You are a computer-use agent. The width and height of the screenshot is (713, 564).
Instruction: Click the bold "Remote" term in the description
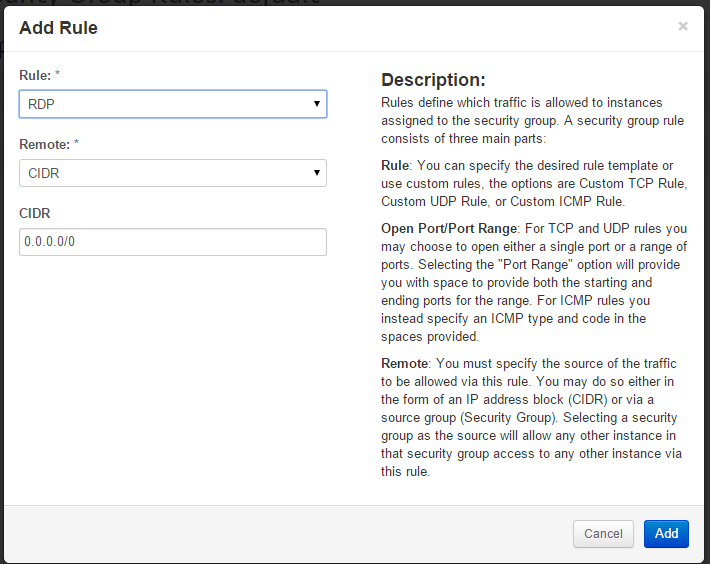pyautogui.click(x=404, y=363)
